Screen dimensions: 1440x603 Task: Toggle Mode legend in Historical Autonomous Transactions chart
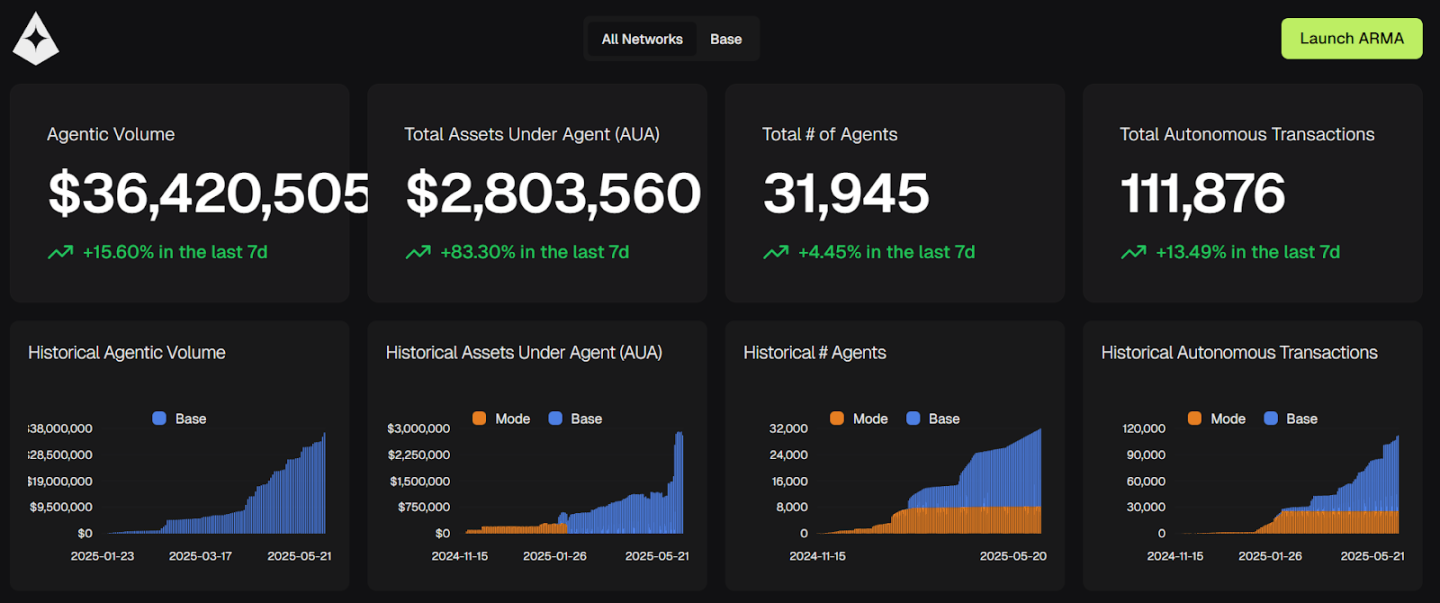point(1216,419)
